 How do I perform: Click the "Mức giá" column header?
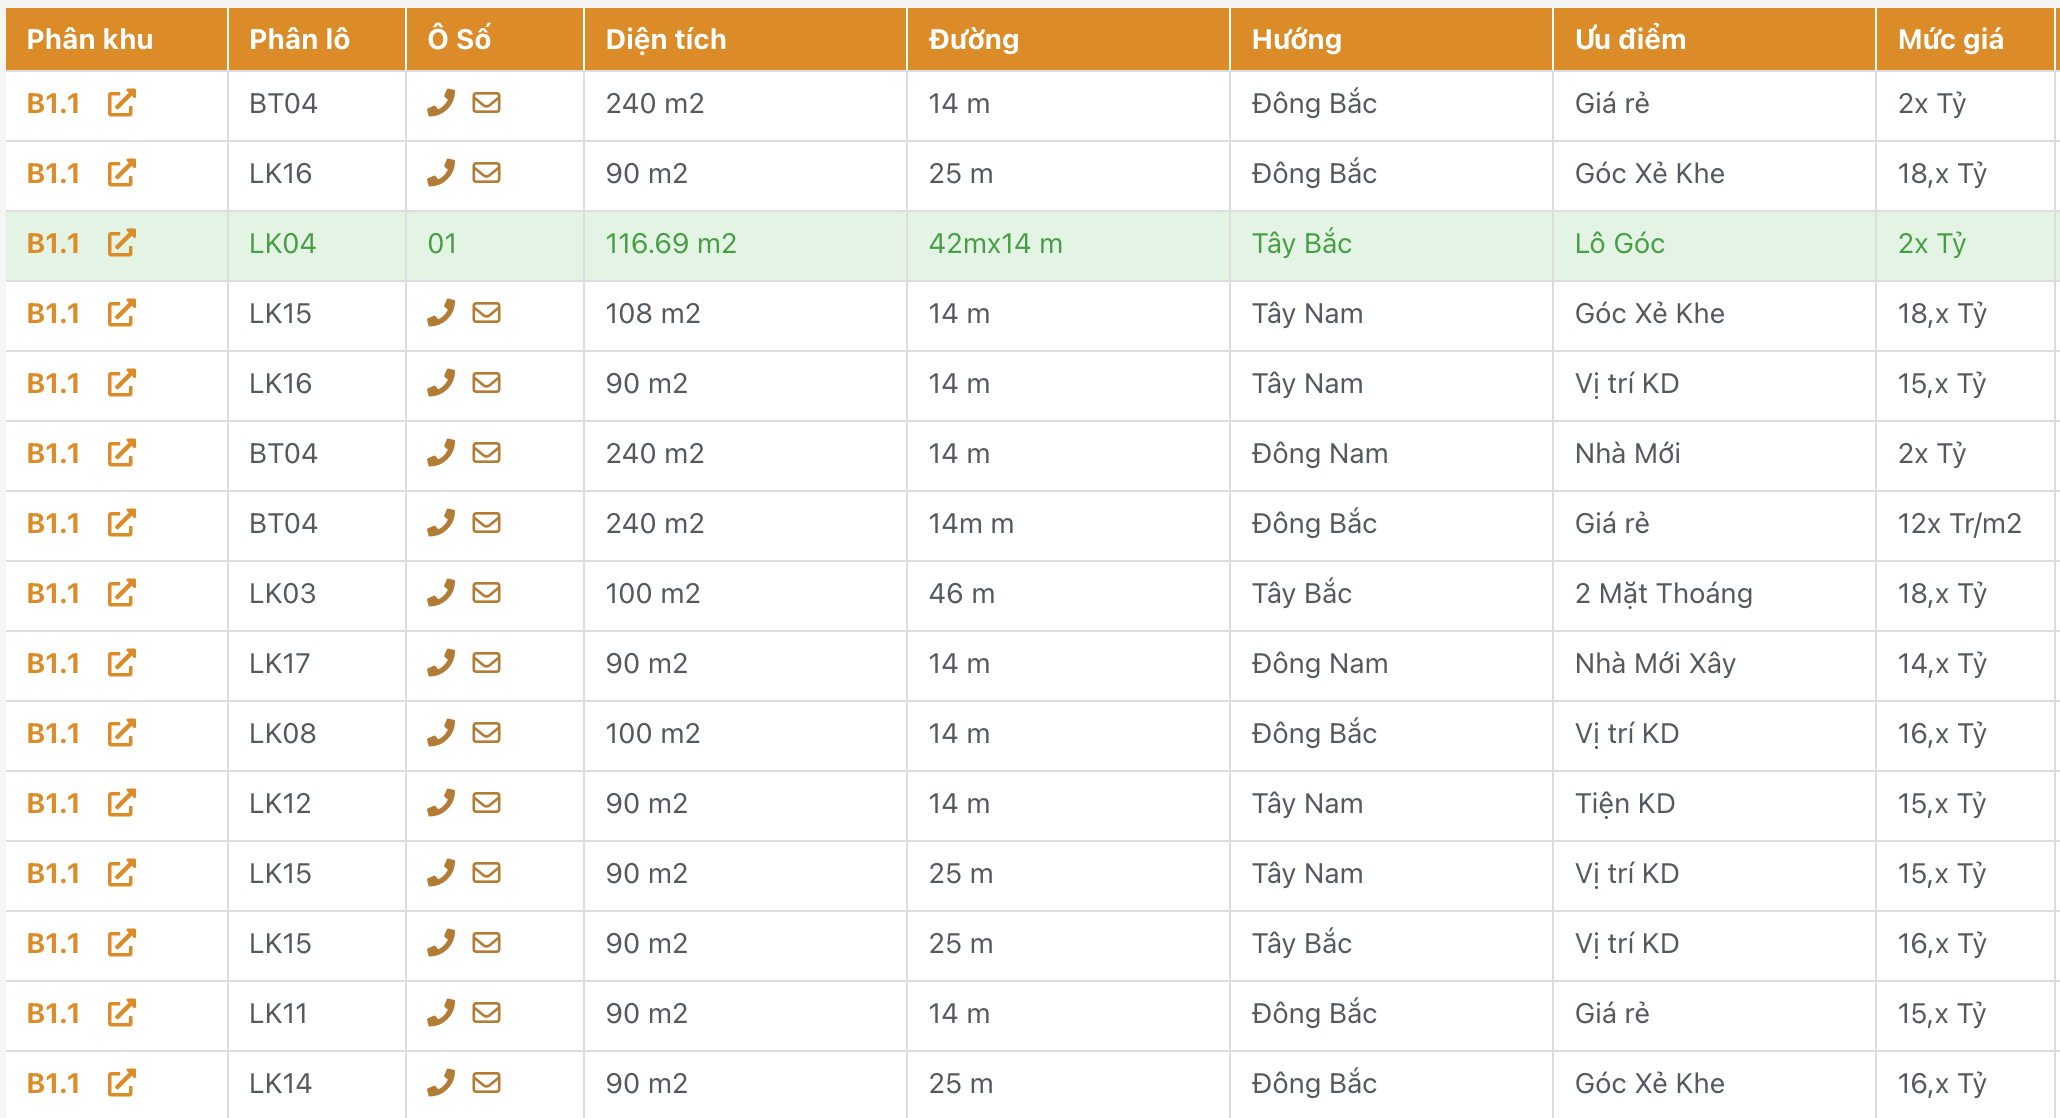click(1950, 39)
